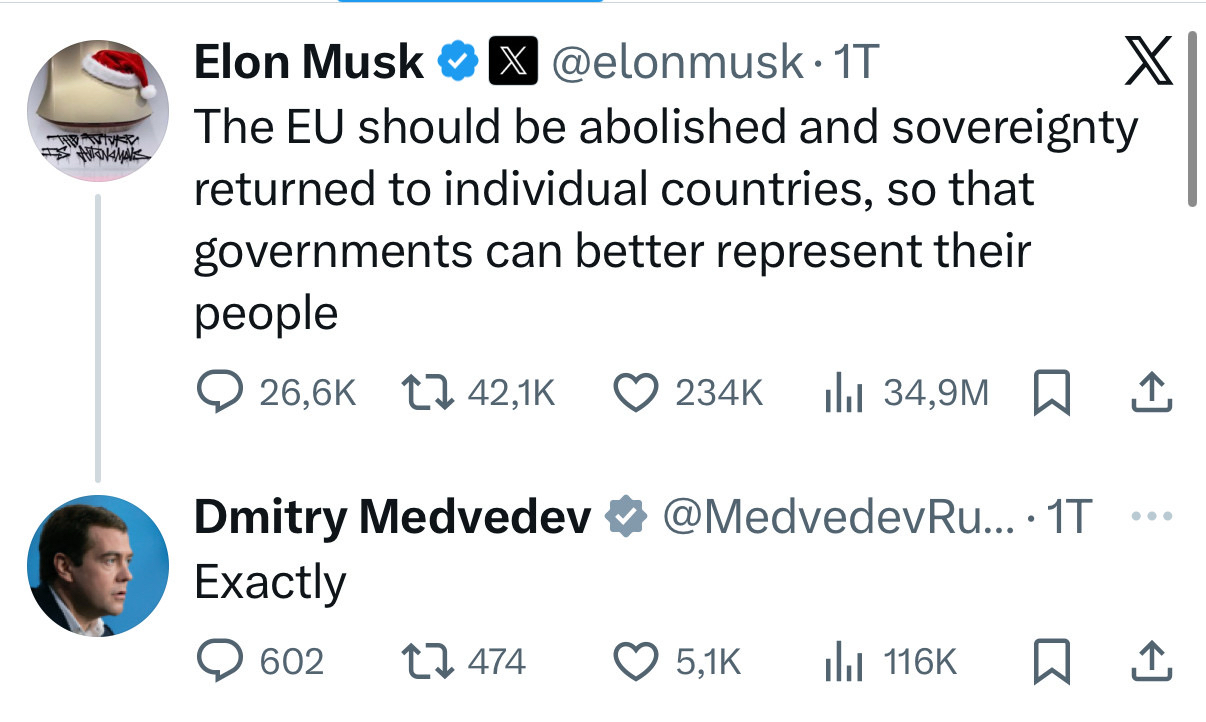Share Elon Musk's post
The height and width of the screenshot is (722, 1206).
tap(1150, 393)
